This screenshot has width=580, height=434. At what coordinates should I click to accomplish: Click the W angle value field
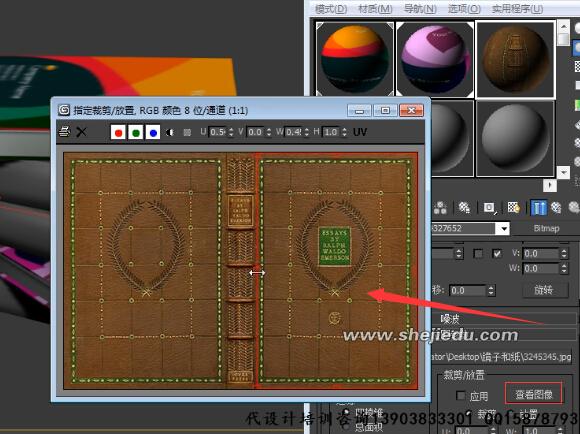coord(540,268)
